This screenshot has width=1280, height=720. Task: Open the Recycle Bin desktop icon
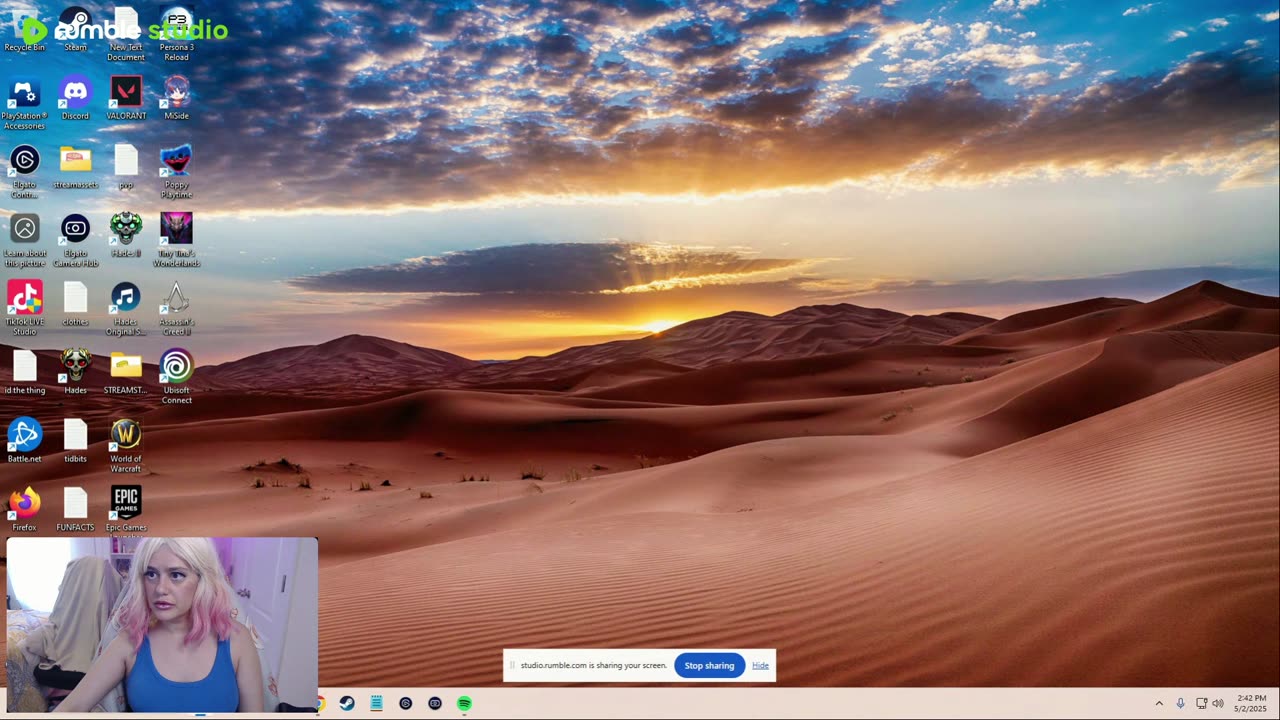coord(24,29)
